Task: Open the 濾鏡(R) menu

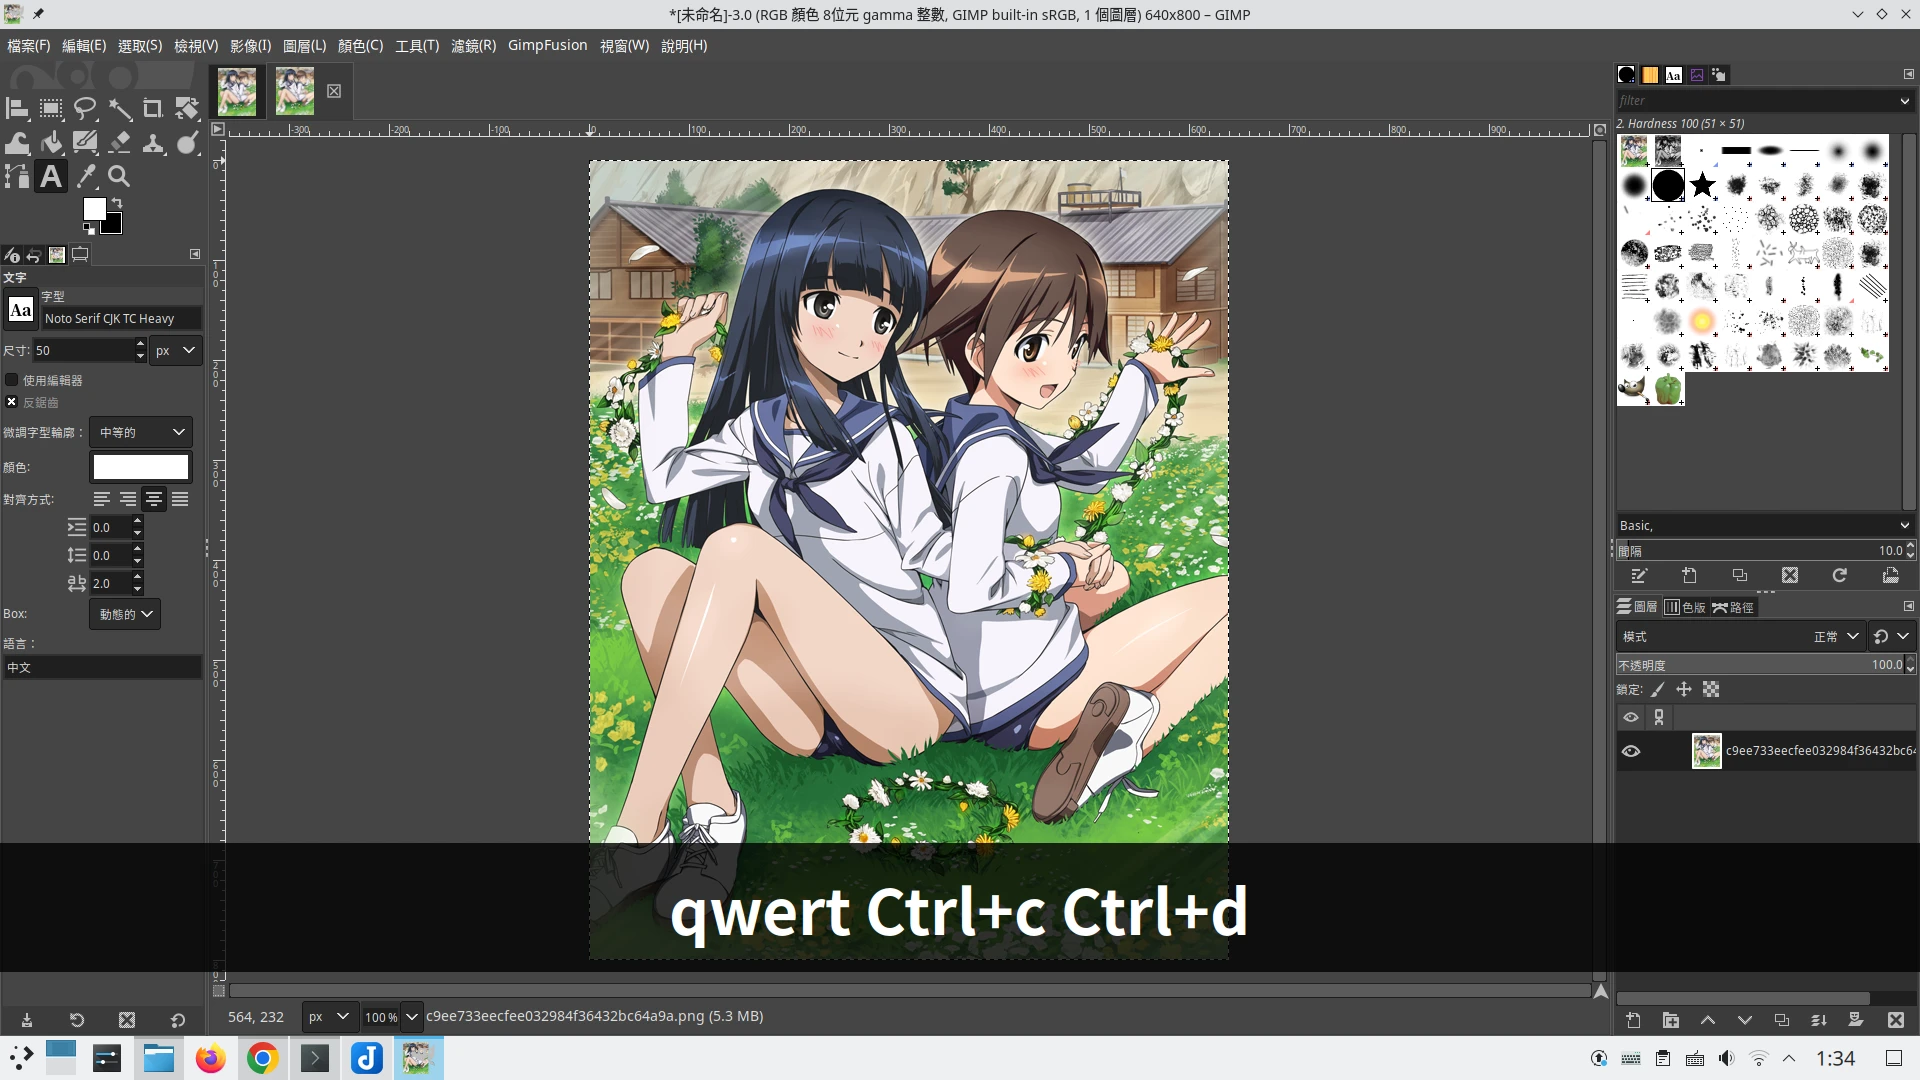Action: pyautogui.click(x=473, y=45)
